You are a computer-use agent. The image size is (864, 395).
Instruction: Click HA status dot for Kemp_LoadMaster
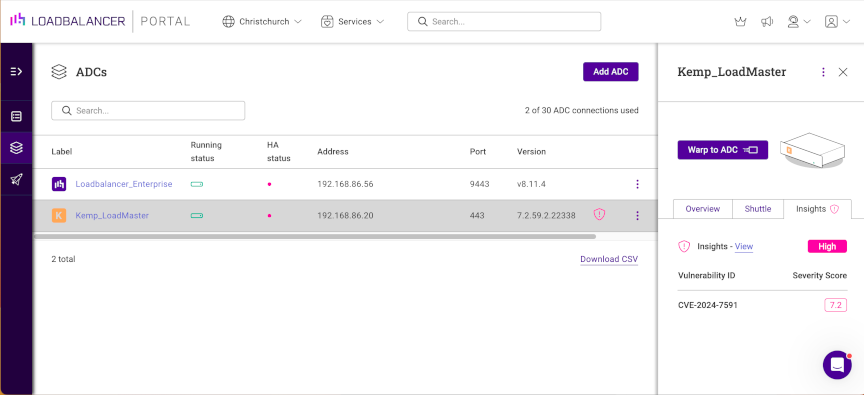pos(269,215)
